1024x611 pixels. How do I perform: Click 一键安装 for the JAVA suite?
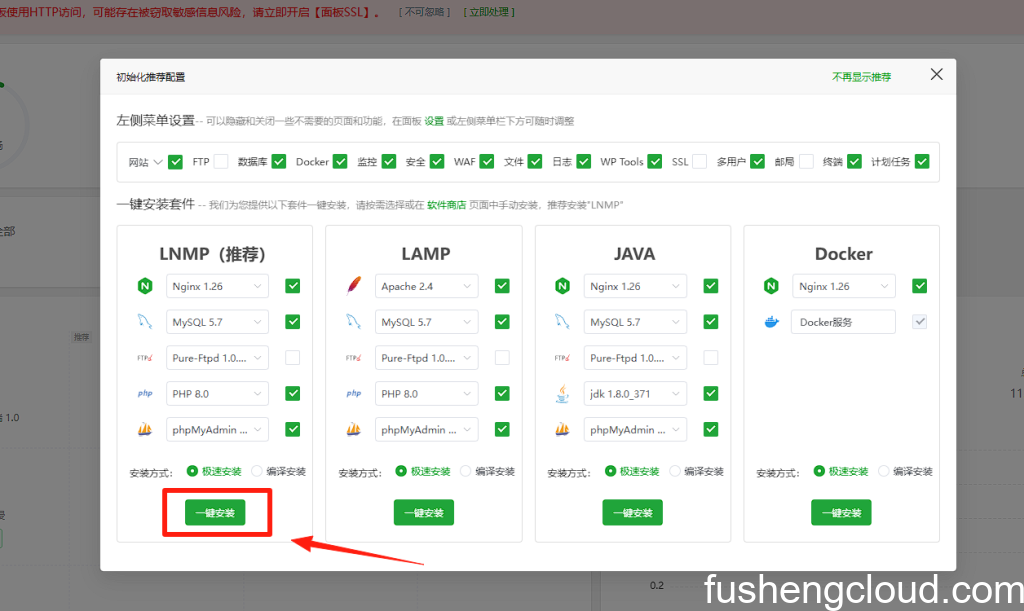pos(632,512)
